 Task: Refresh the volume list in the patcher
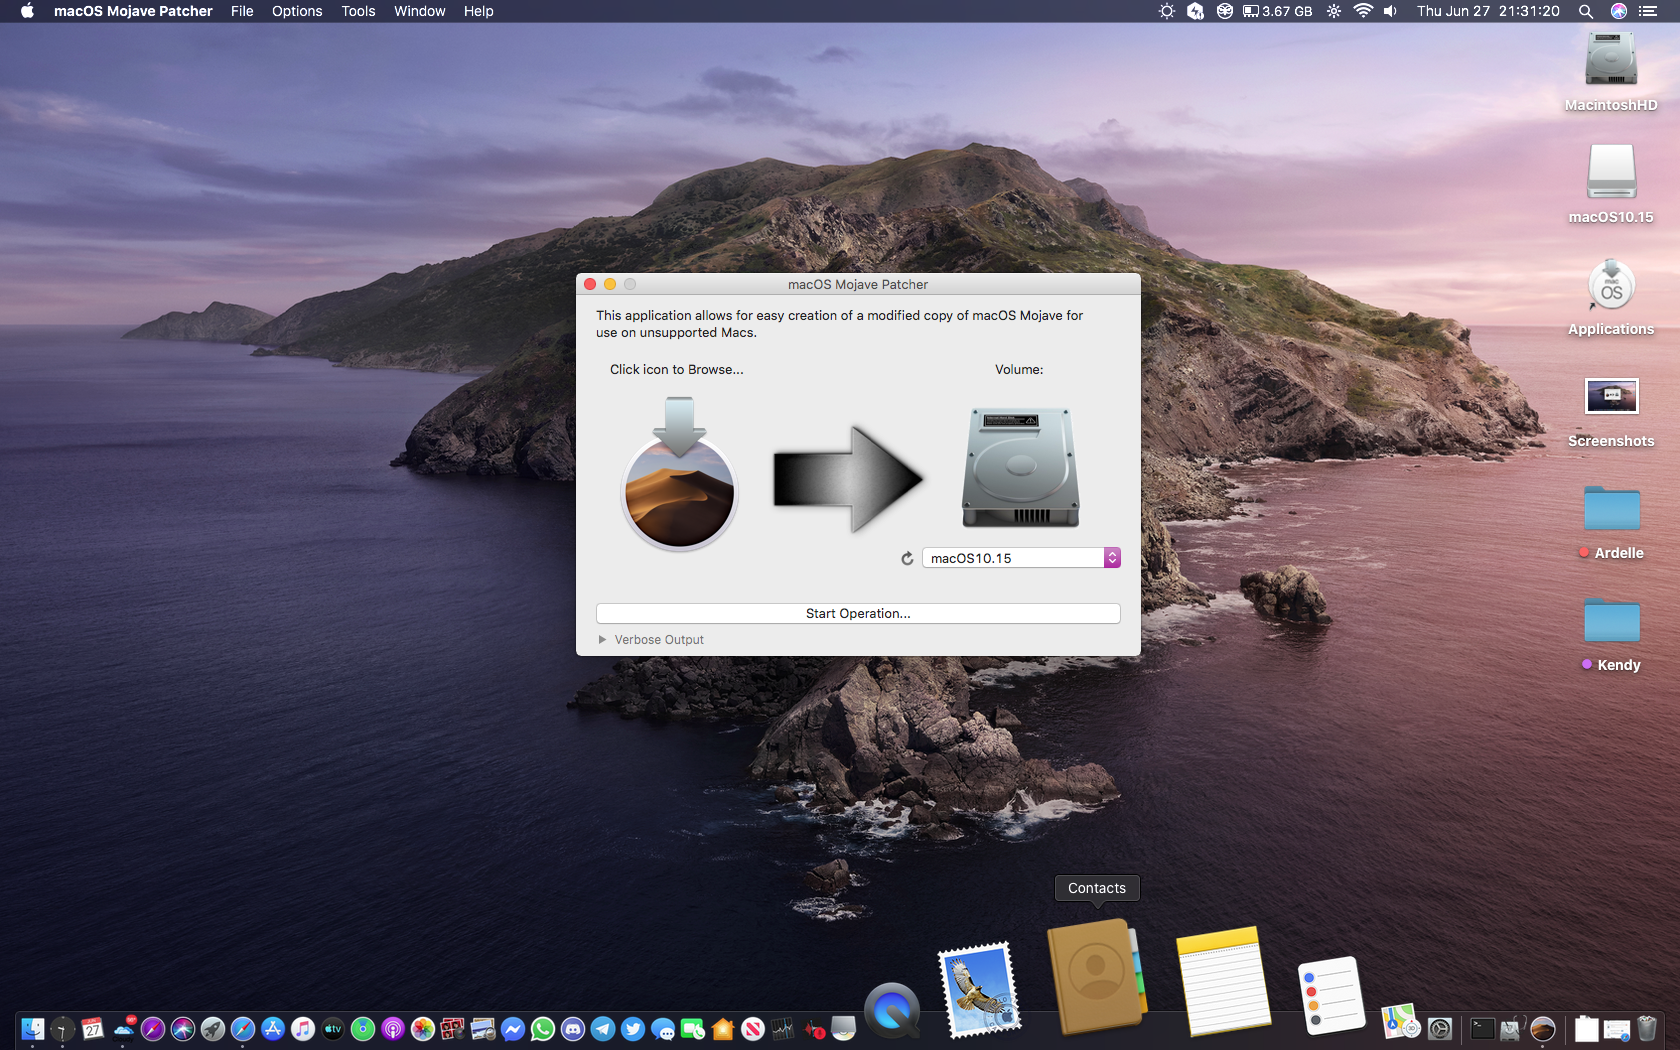pyautogui.click(x=907, y=558)
